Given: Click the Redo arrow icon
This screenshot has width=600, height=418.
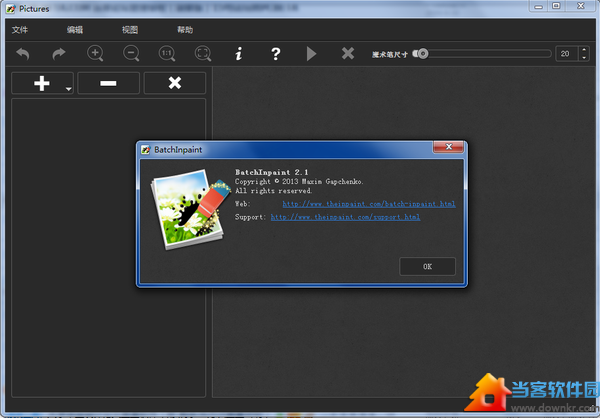Looking at the screenshot, I should [x=59, y=54].
